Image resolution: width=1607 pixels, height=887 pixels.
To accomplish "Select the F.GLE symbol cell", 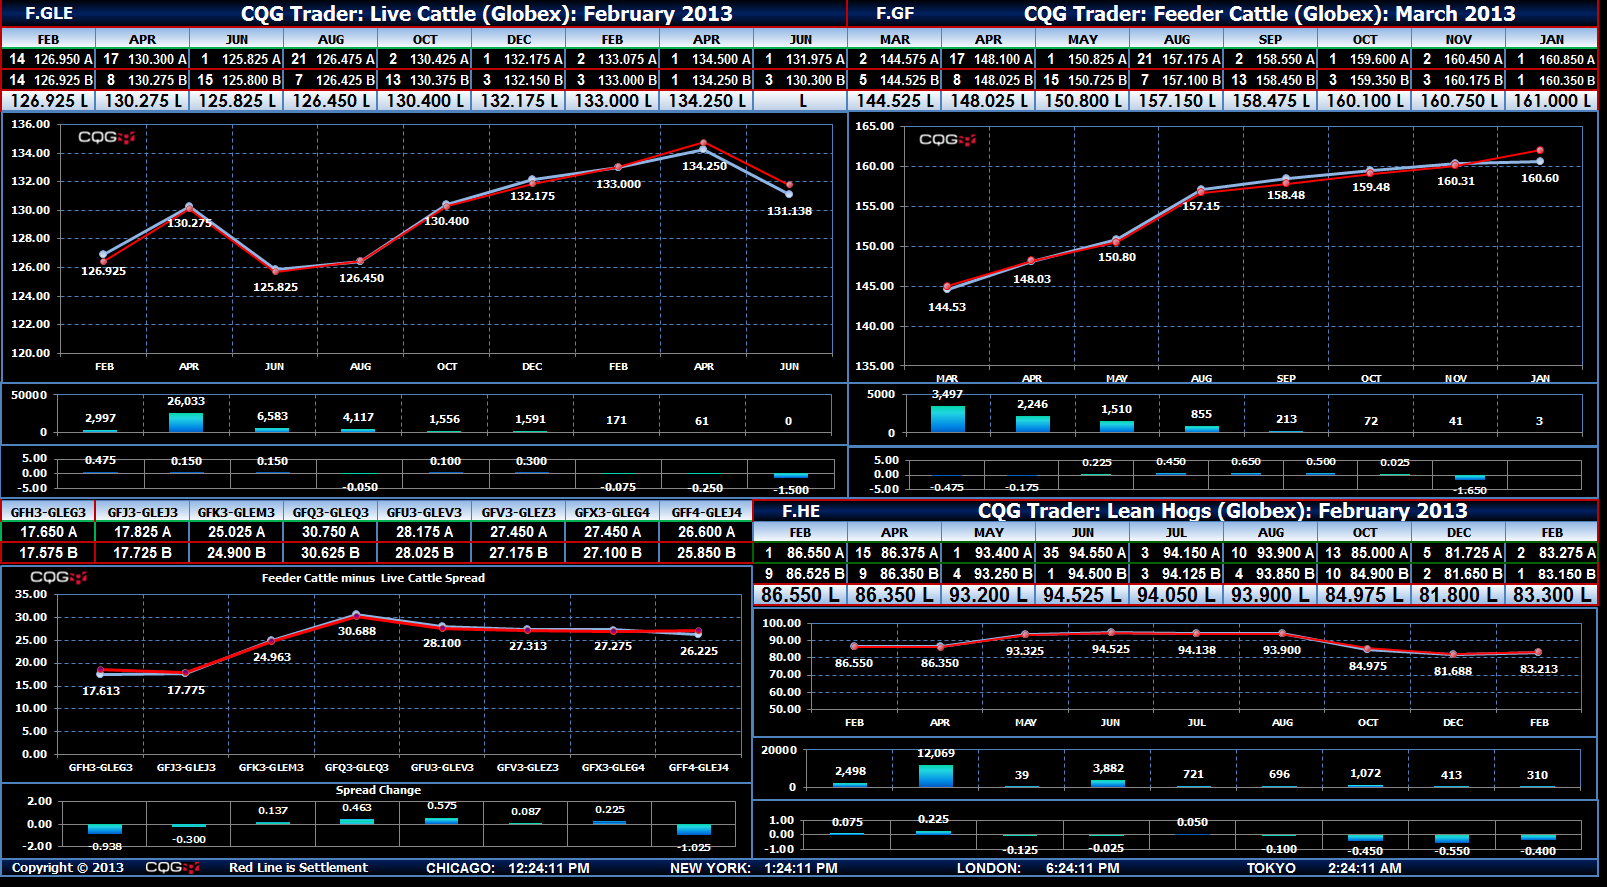I will coord(49,14).
